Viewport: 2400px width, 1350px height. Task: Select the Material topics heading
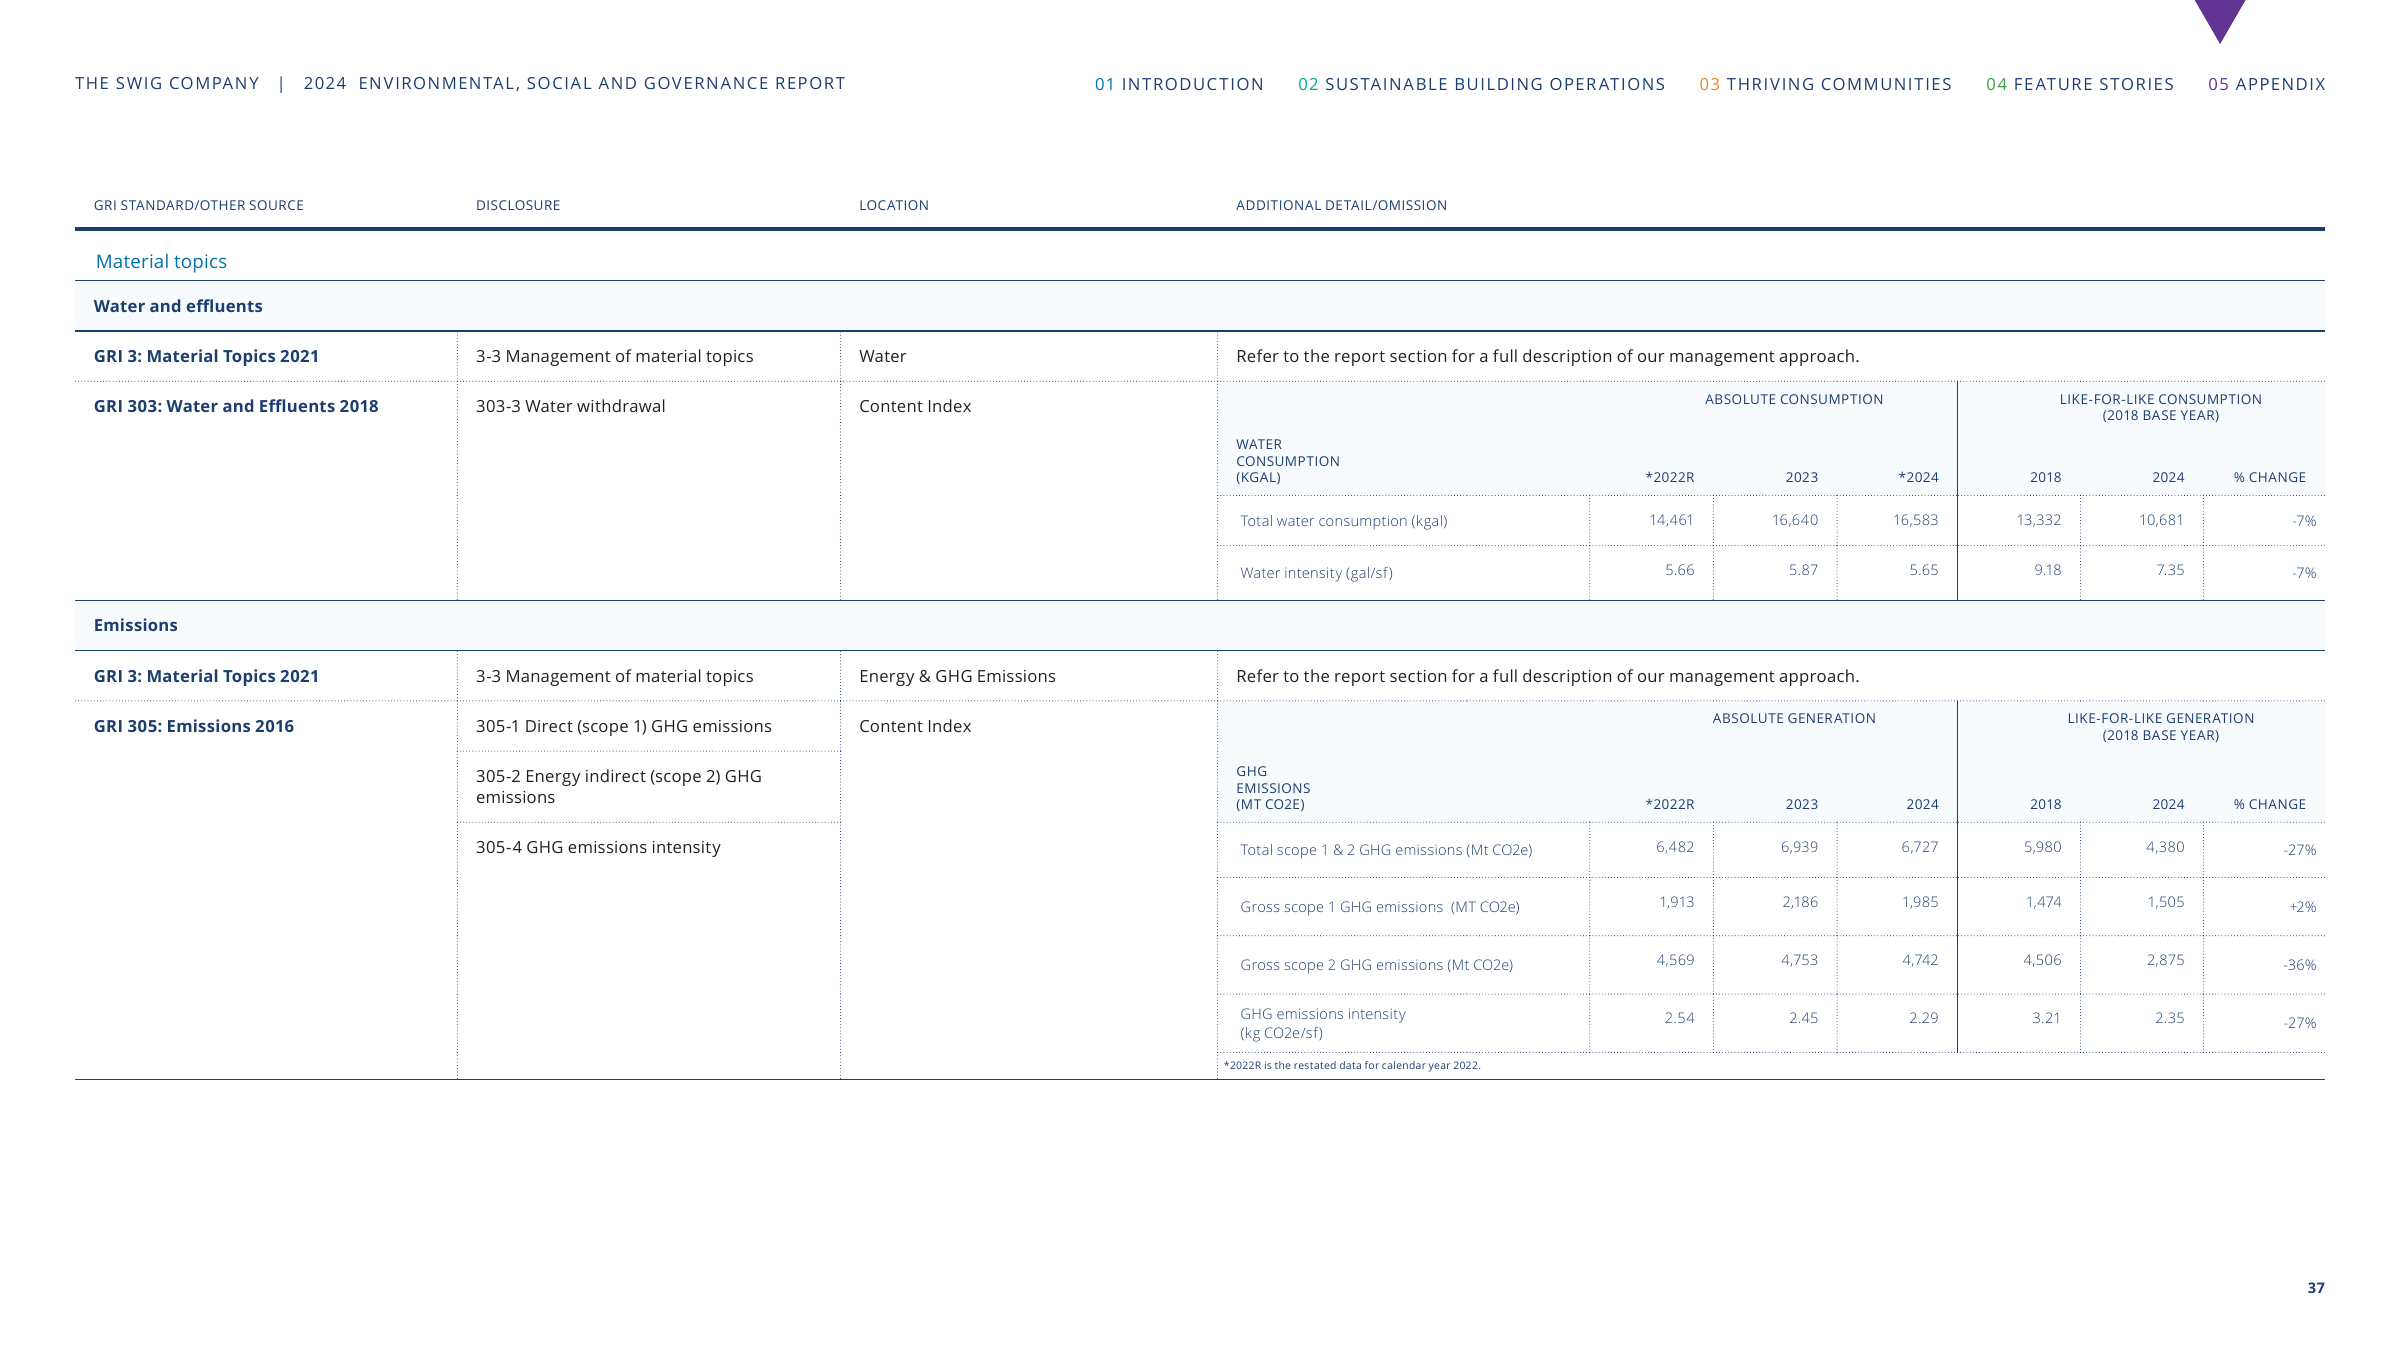pyautogui.click(x=161, y=261)
